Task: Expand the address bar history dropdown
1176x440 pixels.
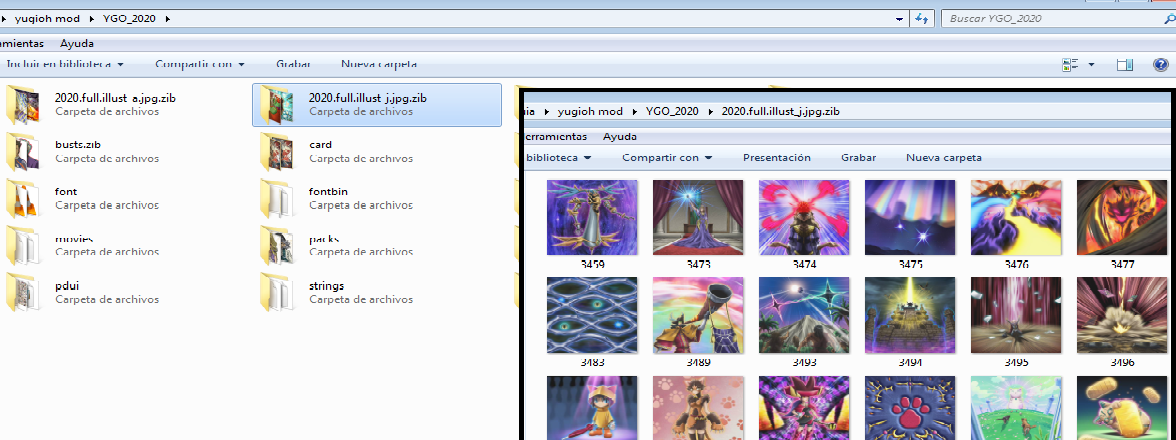Action: point(900,18)
